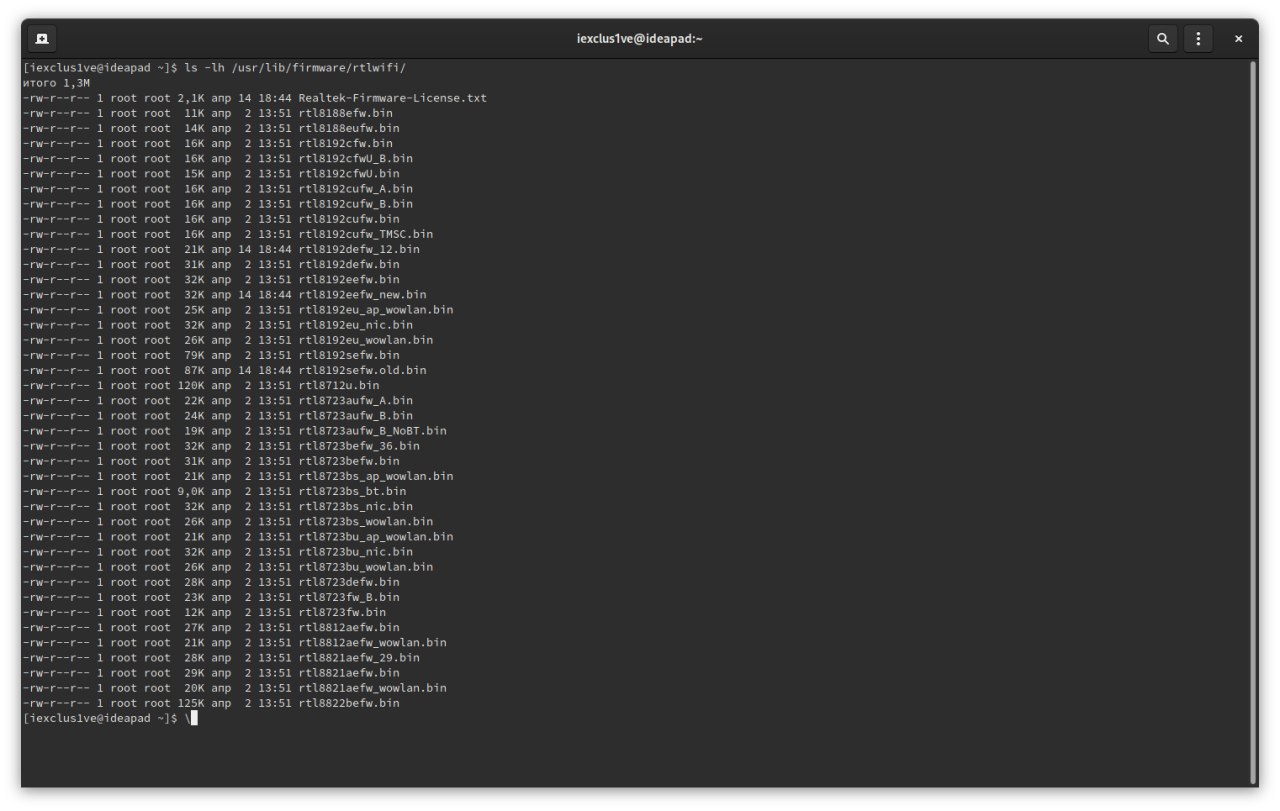
Task: Click file name rtl8192eu_nic.bin
Action: click(x=355, y=325)
